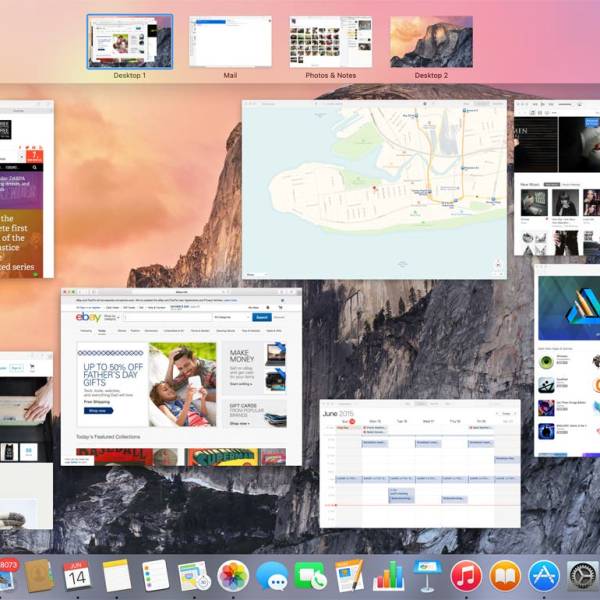Screen dimensions: 600x600
Task: Select the iTunes window with album covers
Action: (557, 178)
